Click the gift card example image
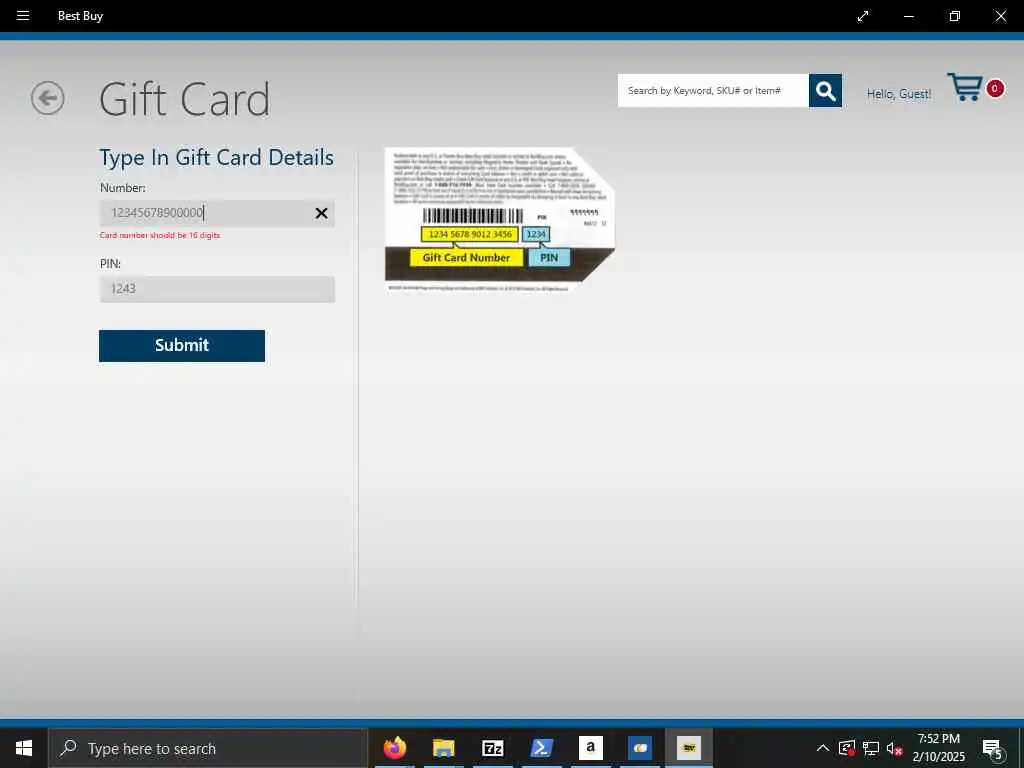Screen dimensions: 1024x768 500,220
